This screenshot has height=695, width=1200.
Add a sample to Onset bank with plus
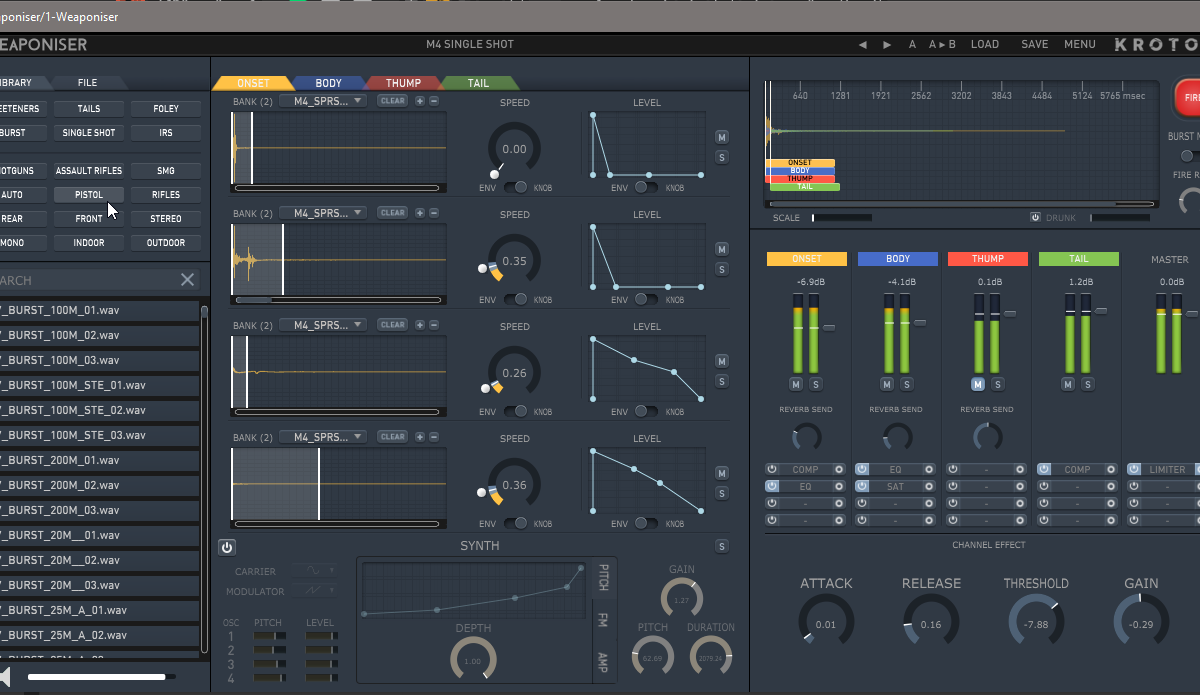click(x=420, y=101)
